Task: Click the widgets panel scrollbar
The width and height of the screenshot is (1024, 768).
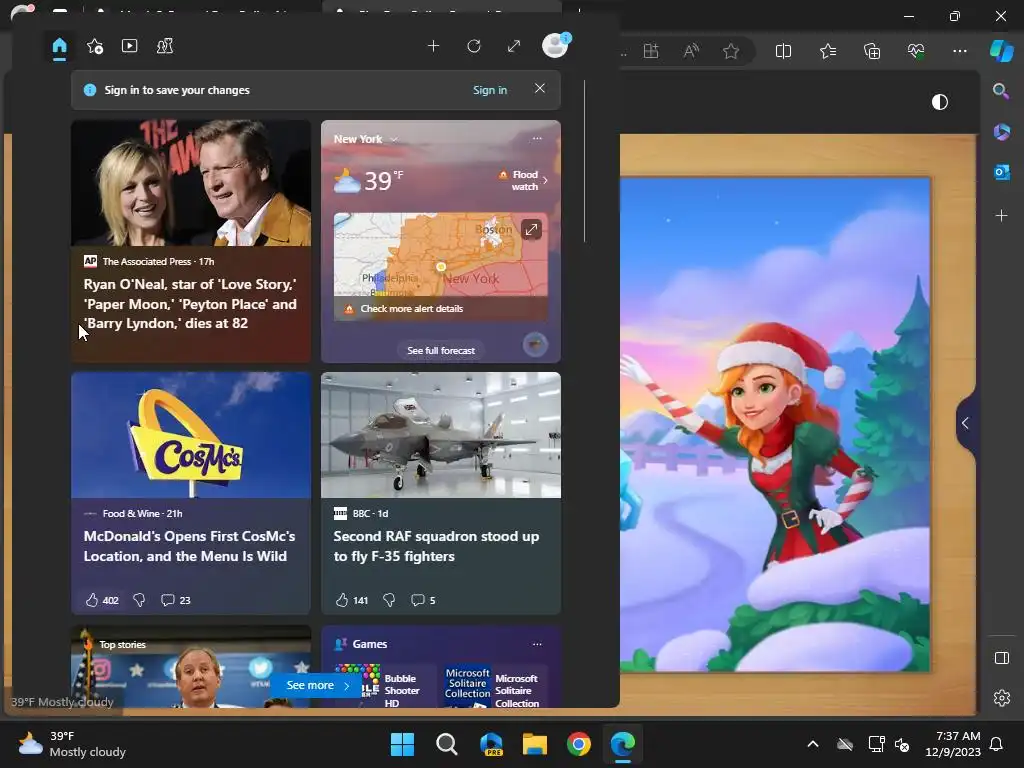Action: coord(584,161)
